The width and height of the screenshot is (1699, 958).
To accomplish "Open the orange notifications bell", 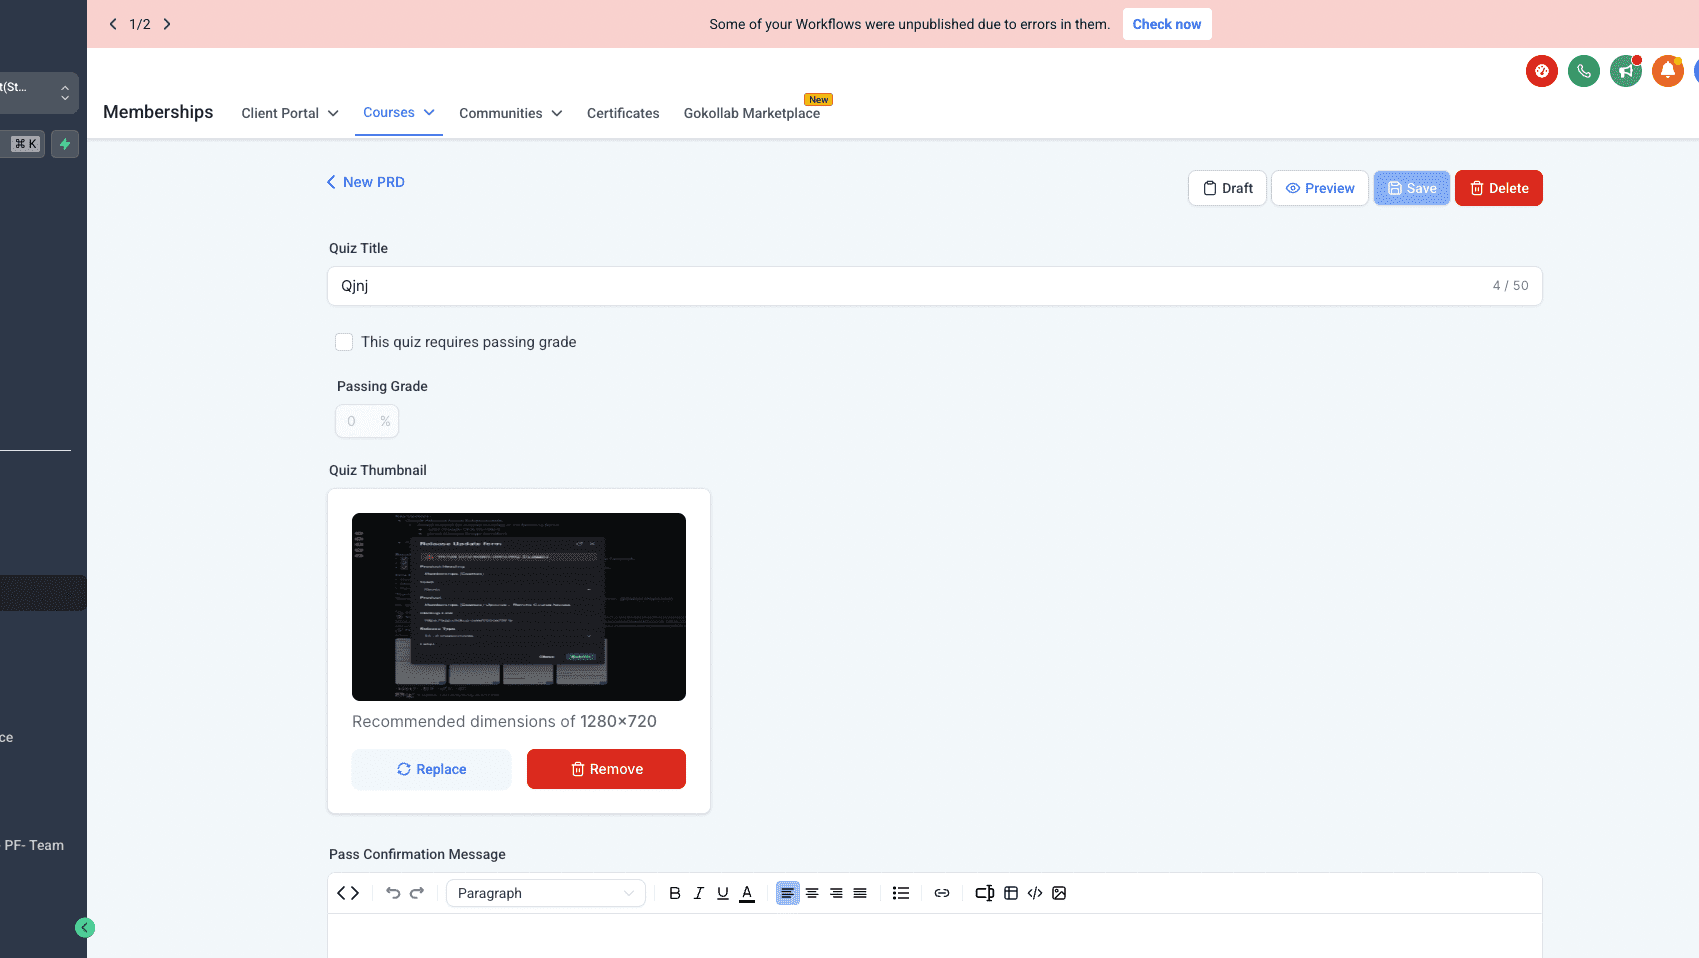I will click(x=1668, y=71).
